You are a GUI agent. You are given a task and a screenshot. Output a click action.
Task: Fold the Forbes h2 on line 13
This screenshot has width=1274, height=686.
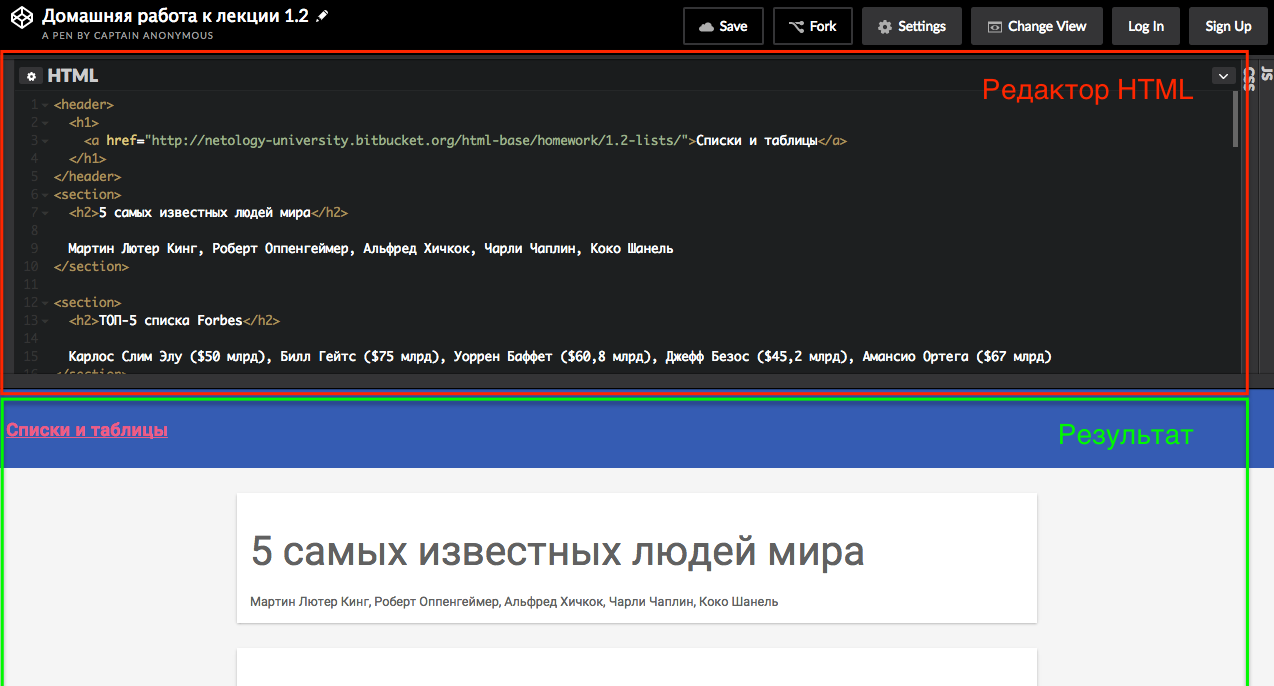coord(45,321)
